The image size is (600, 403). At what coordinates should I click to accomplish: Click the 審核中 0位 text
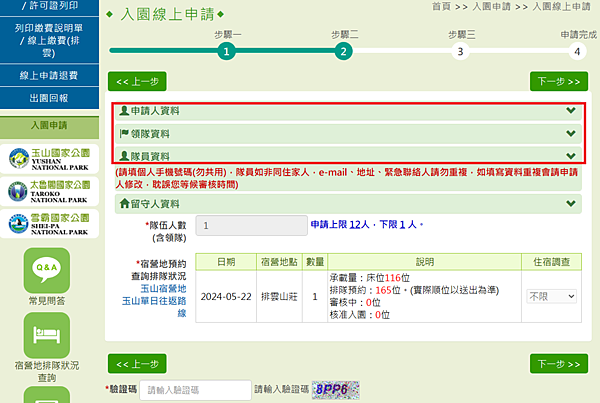click(x=355, y=303)
